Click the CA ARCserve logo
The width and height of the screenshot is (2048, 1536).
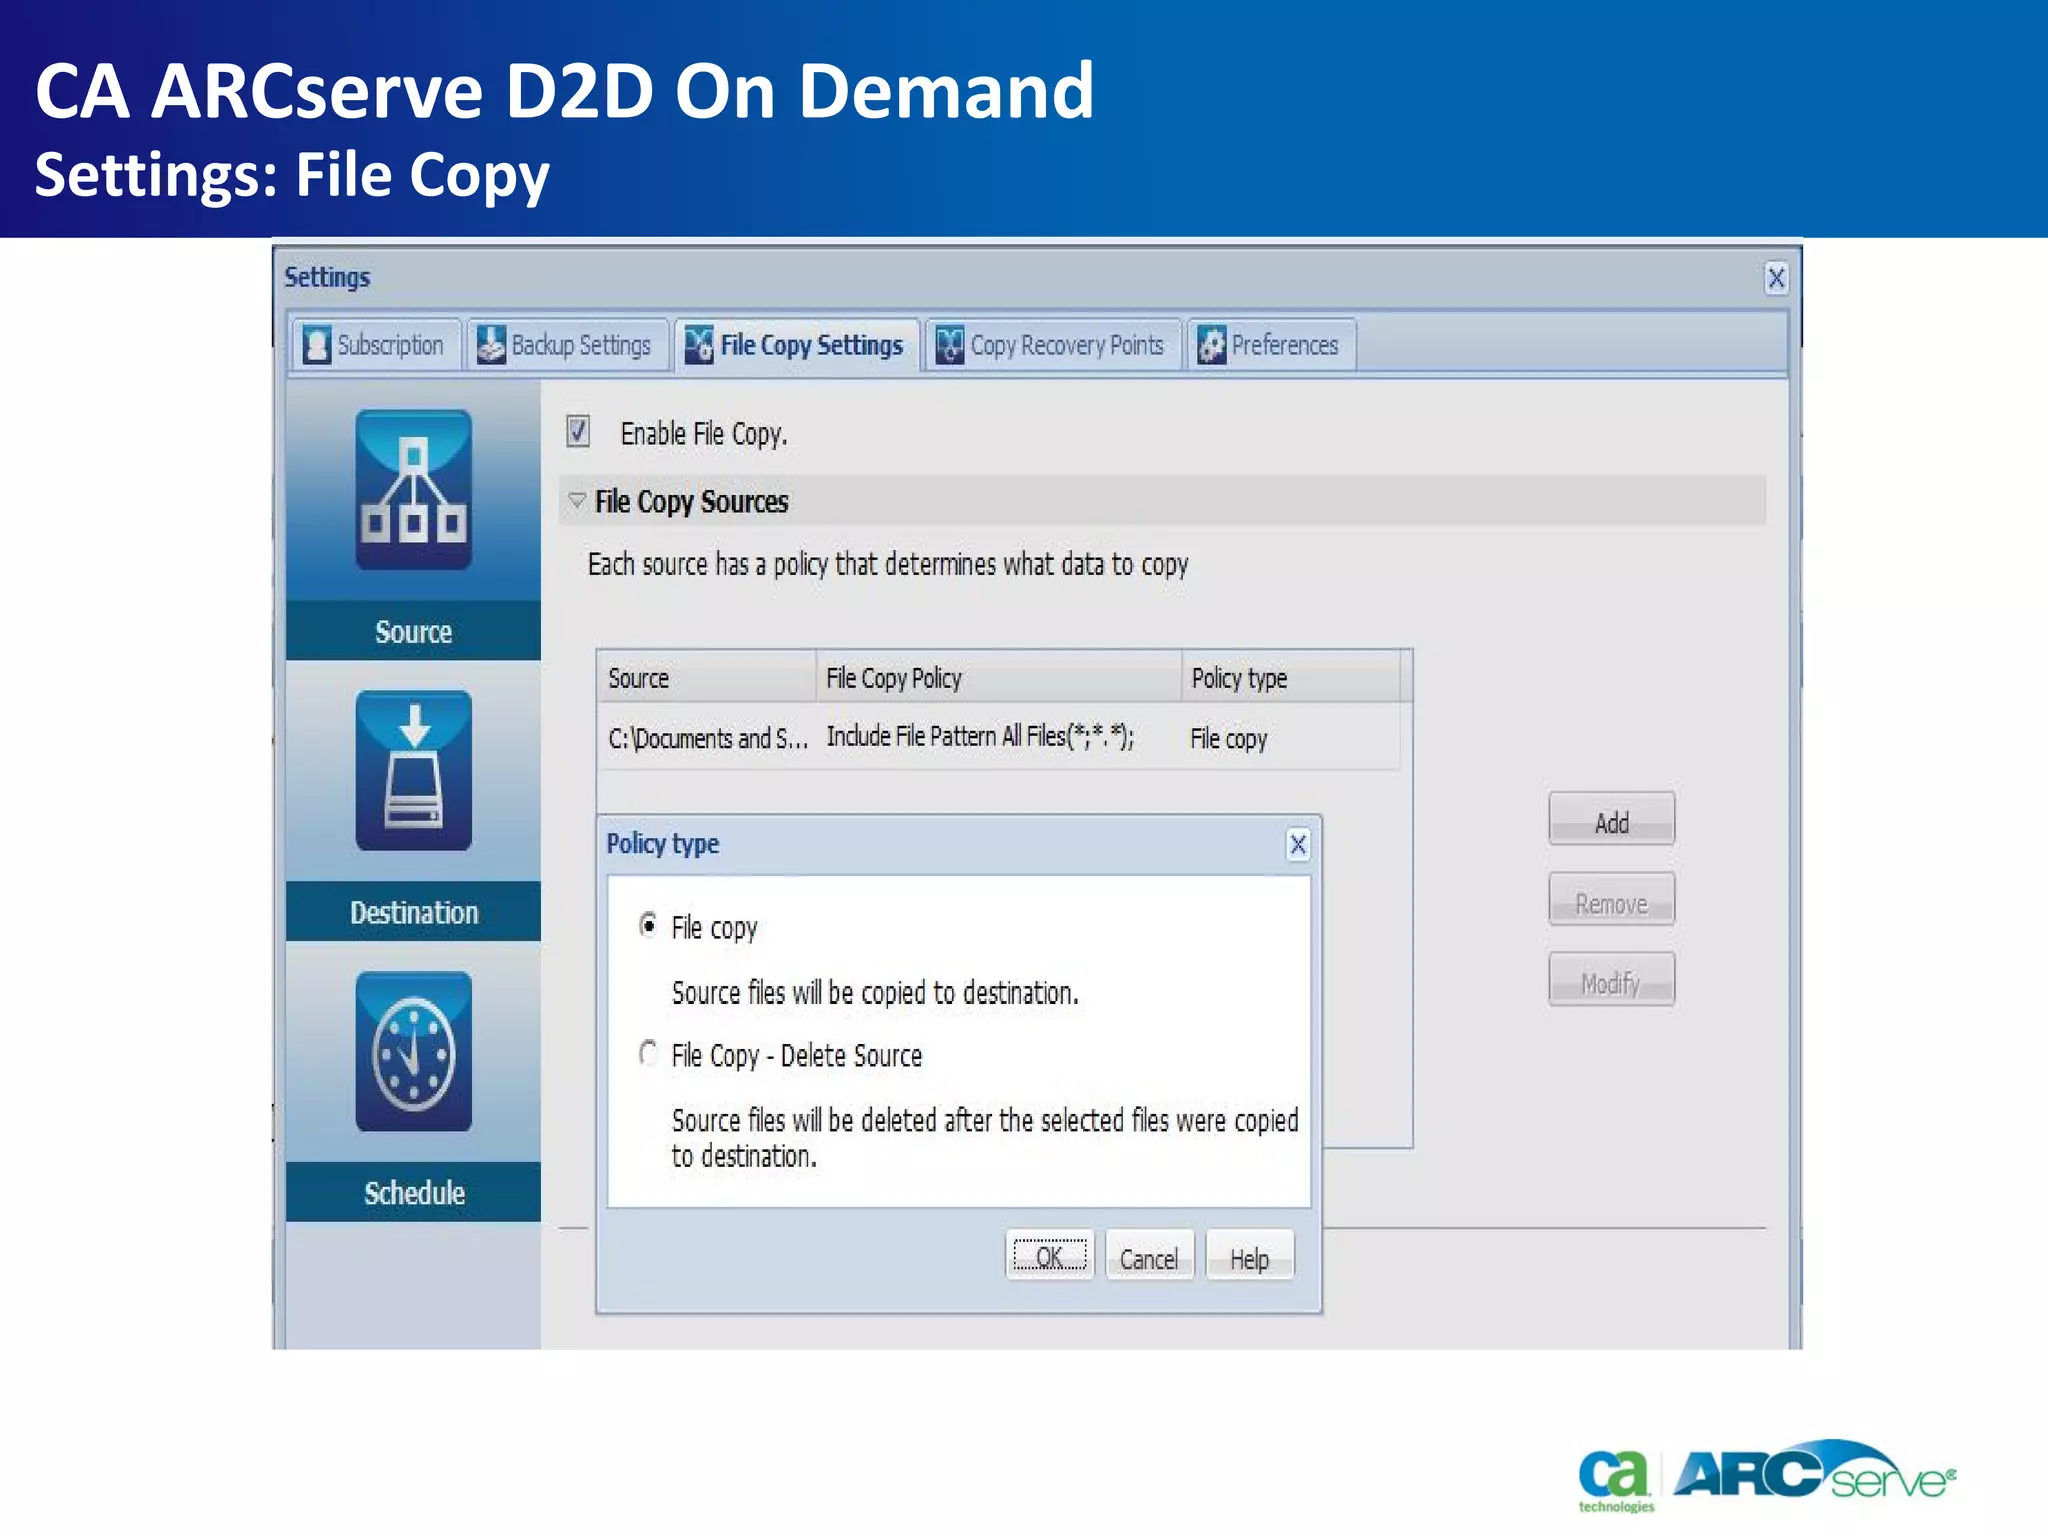click(x=1766, y=1476)
